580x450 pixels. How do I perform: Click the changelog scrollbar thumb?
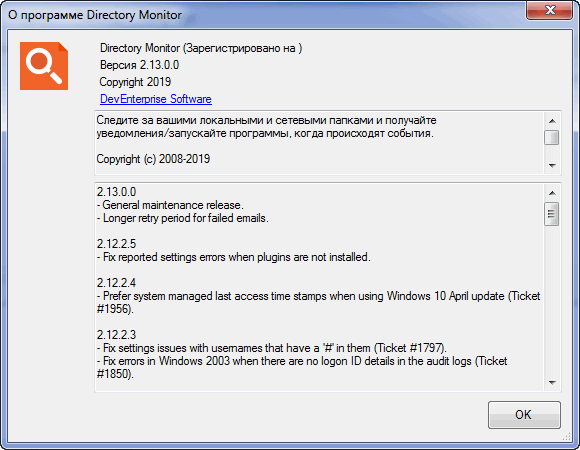(x=552, y=214)
